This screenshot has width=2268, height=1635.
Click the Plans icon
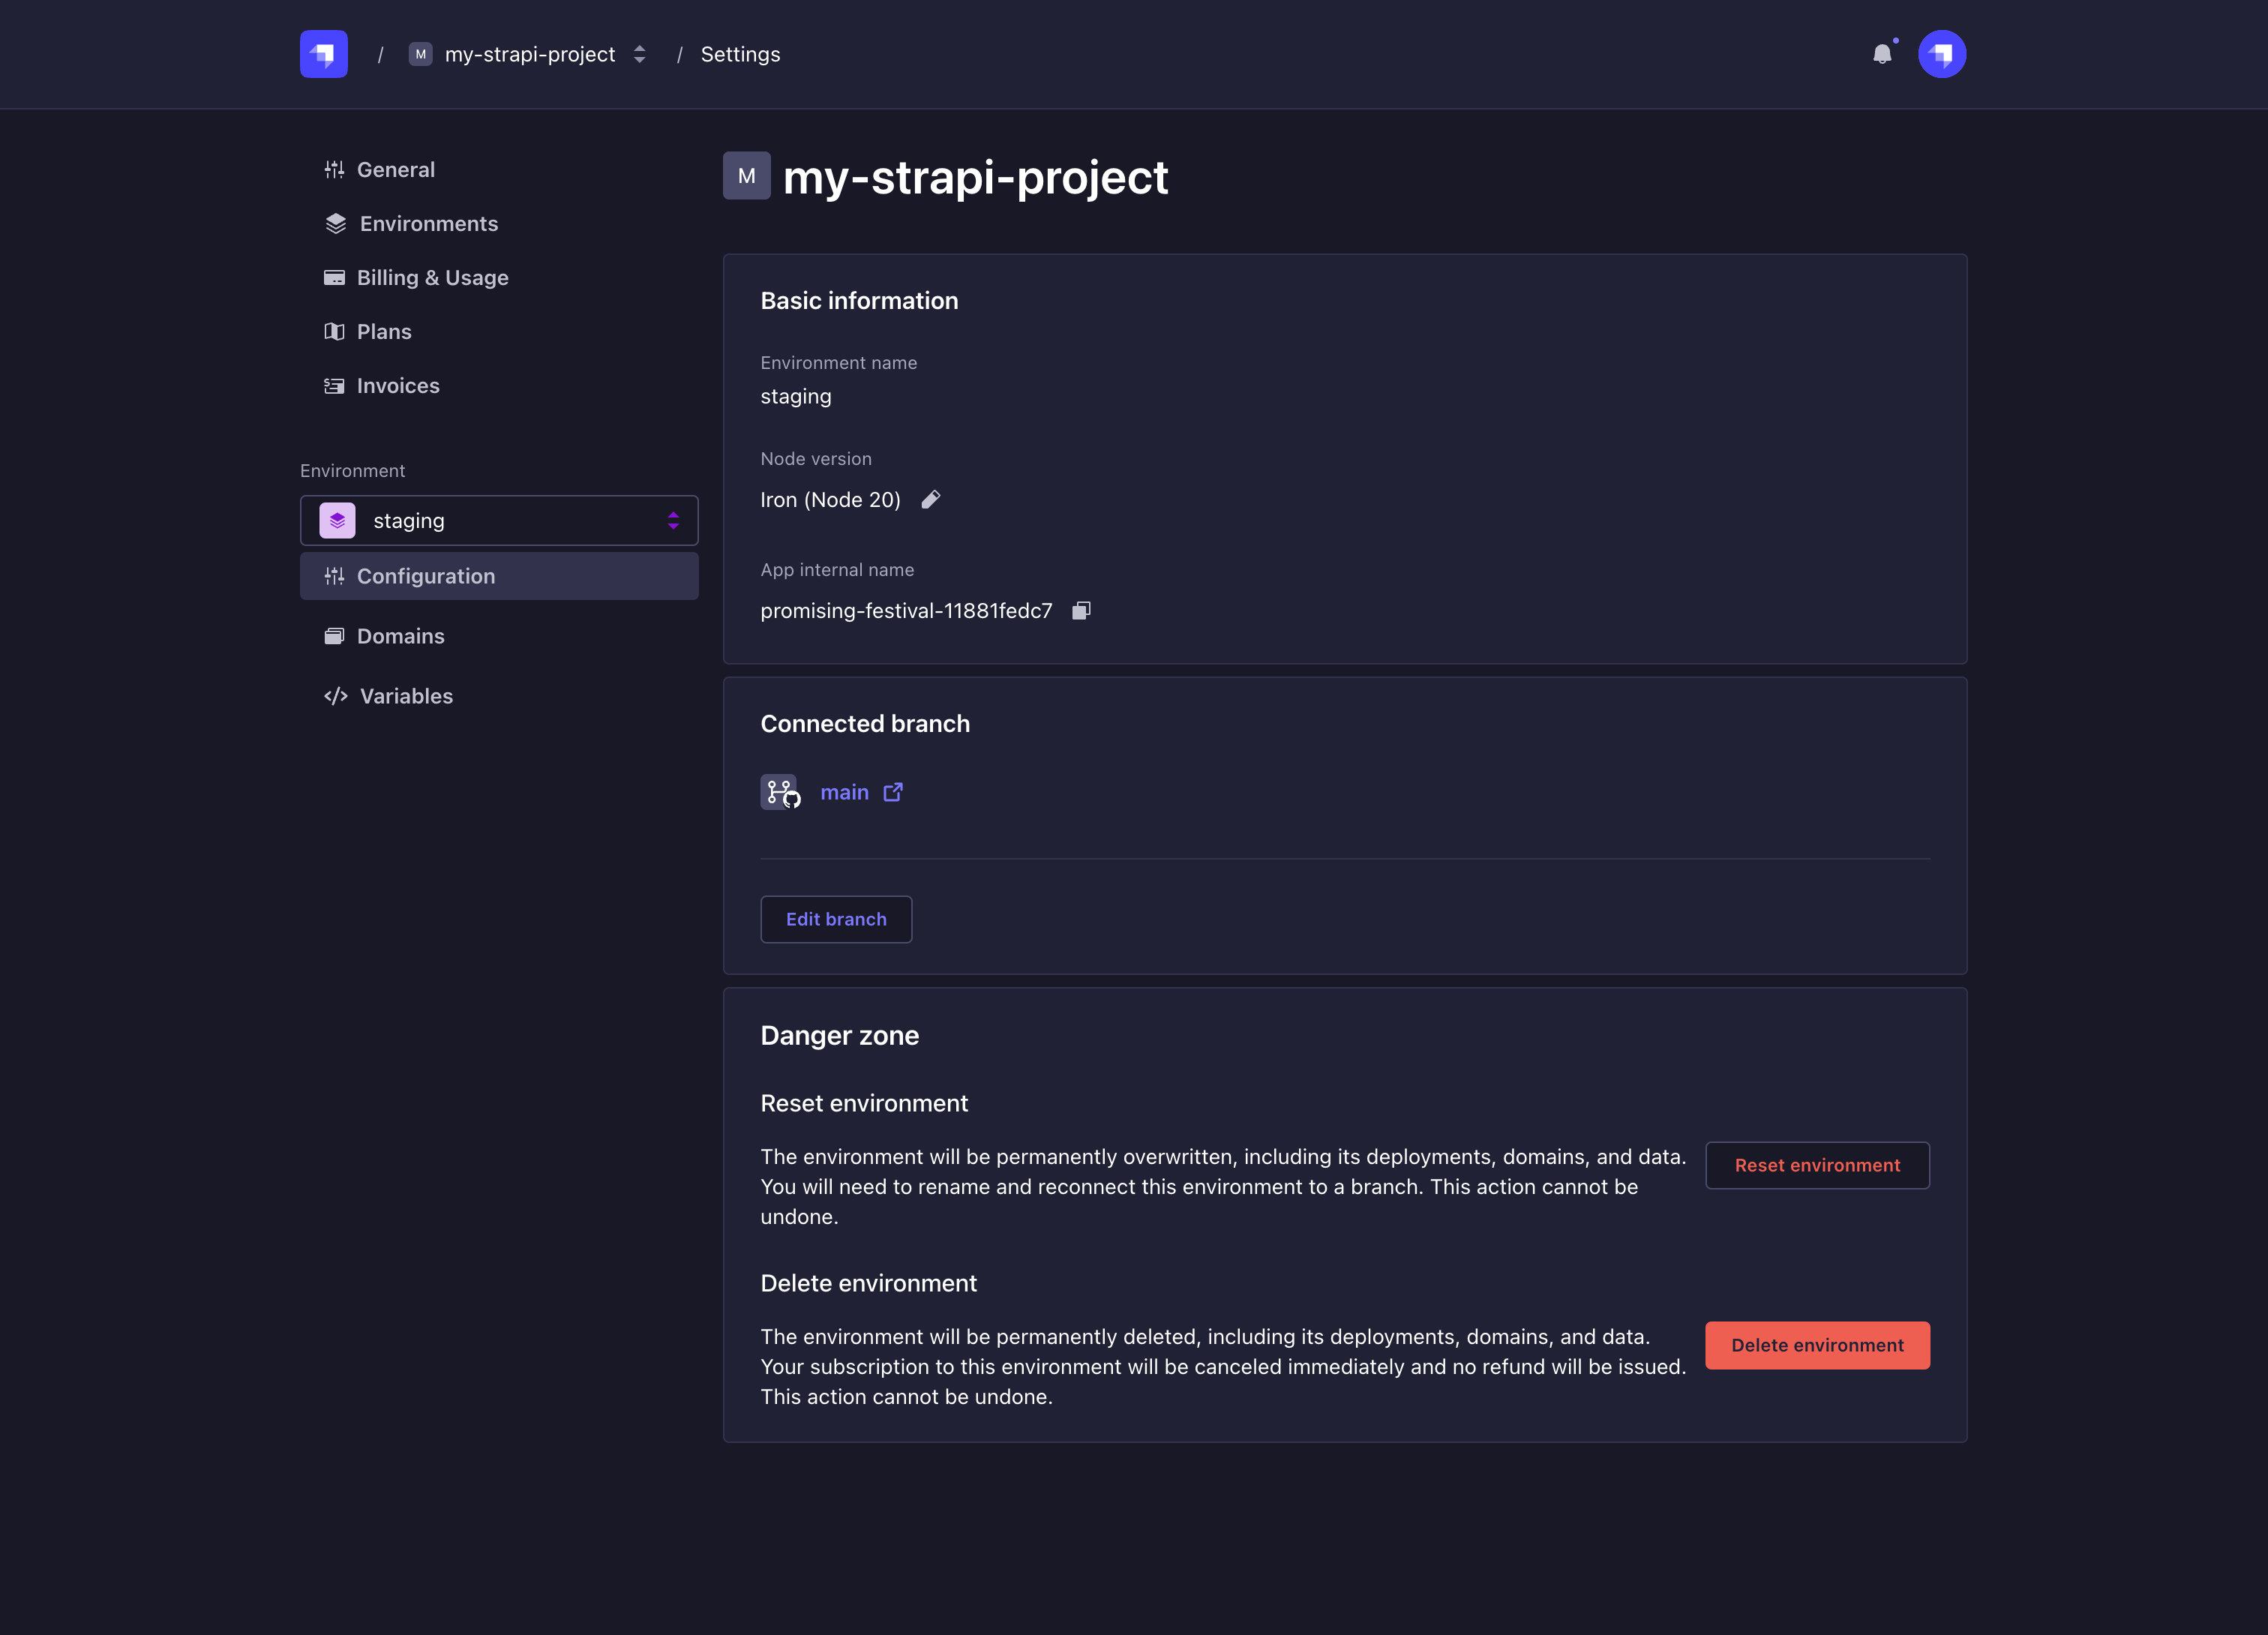click(334, 331)
